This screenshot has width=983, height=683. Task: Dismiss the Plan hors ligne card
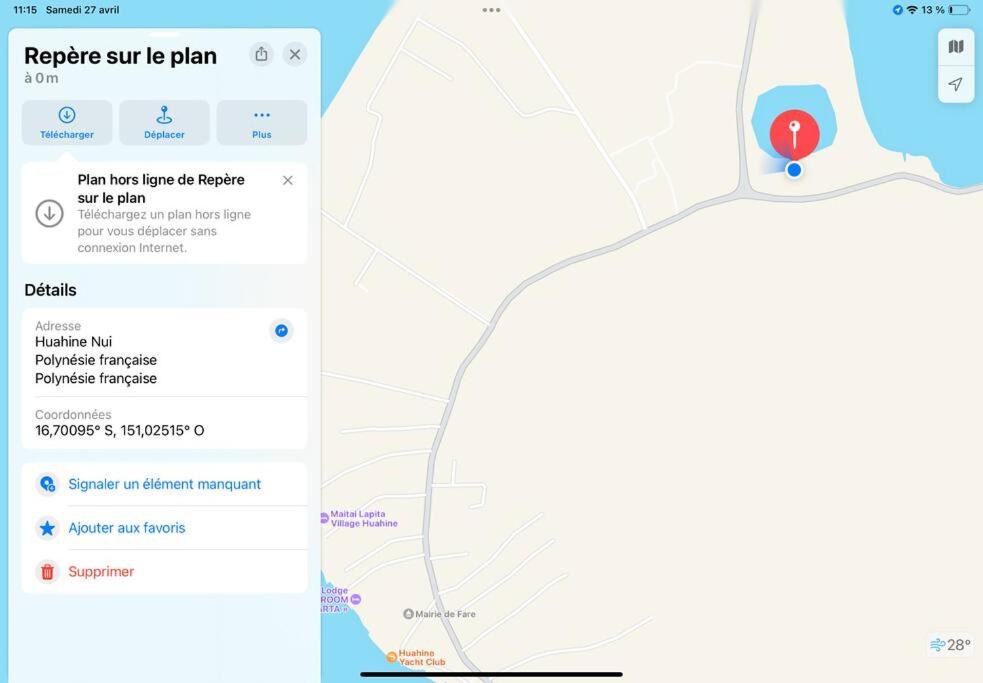point(288,181)
